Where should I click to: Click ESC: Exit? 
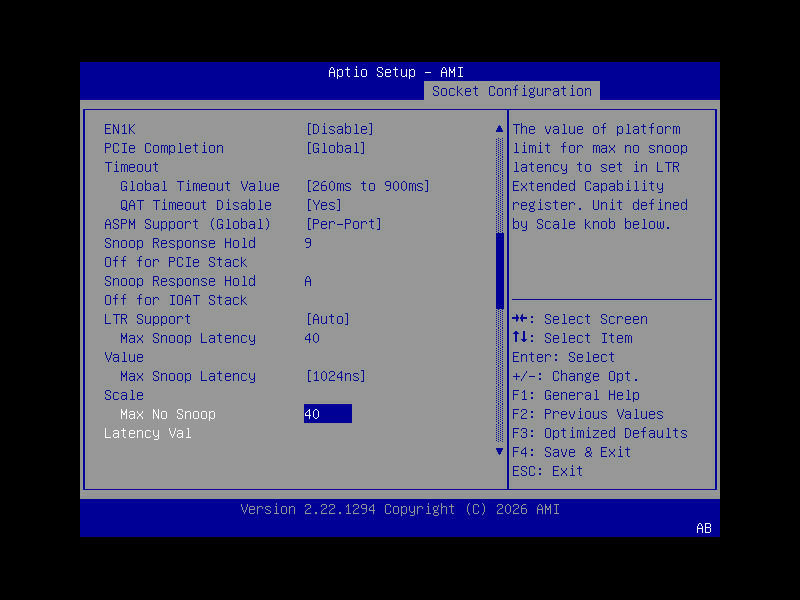[547, 471]
